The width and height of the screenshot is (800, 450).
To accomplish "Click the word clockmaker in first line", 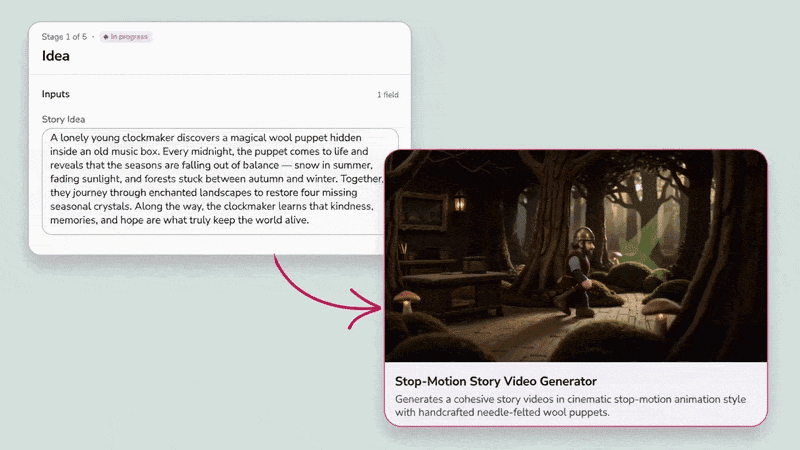I will [x=148, y=138].
